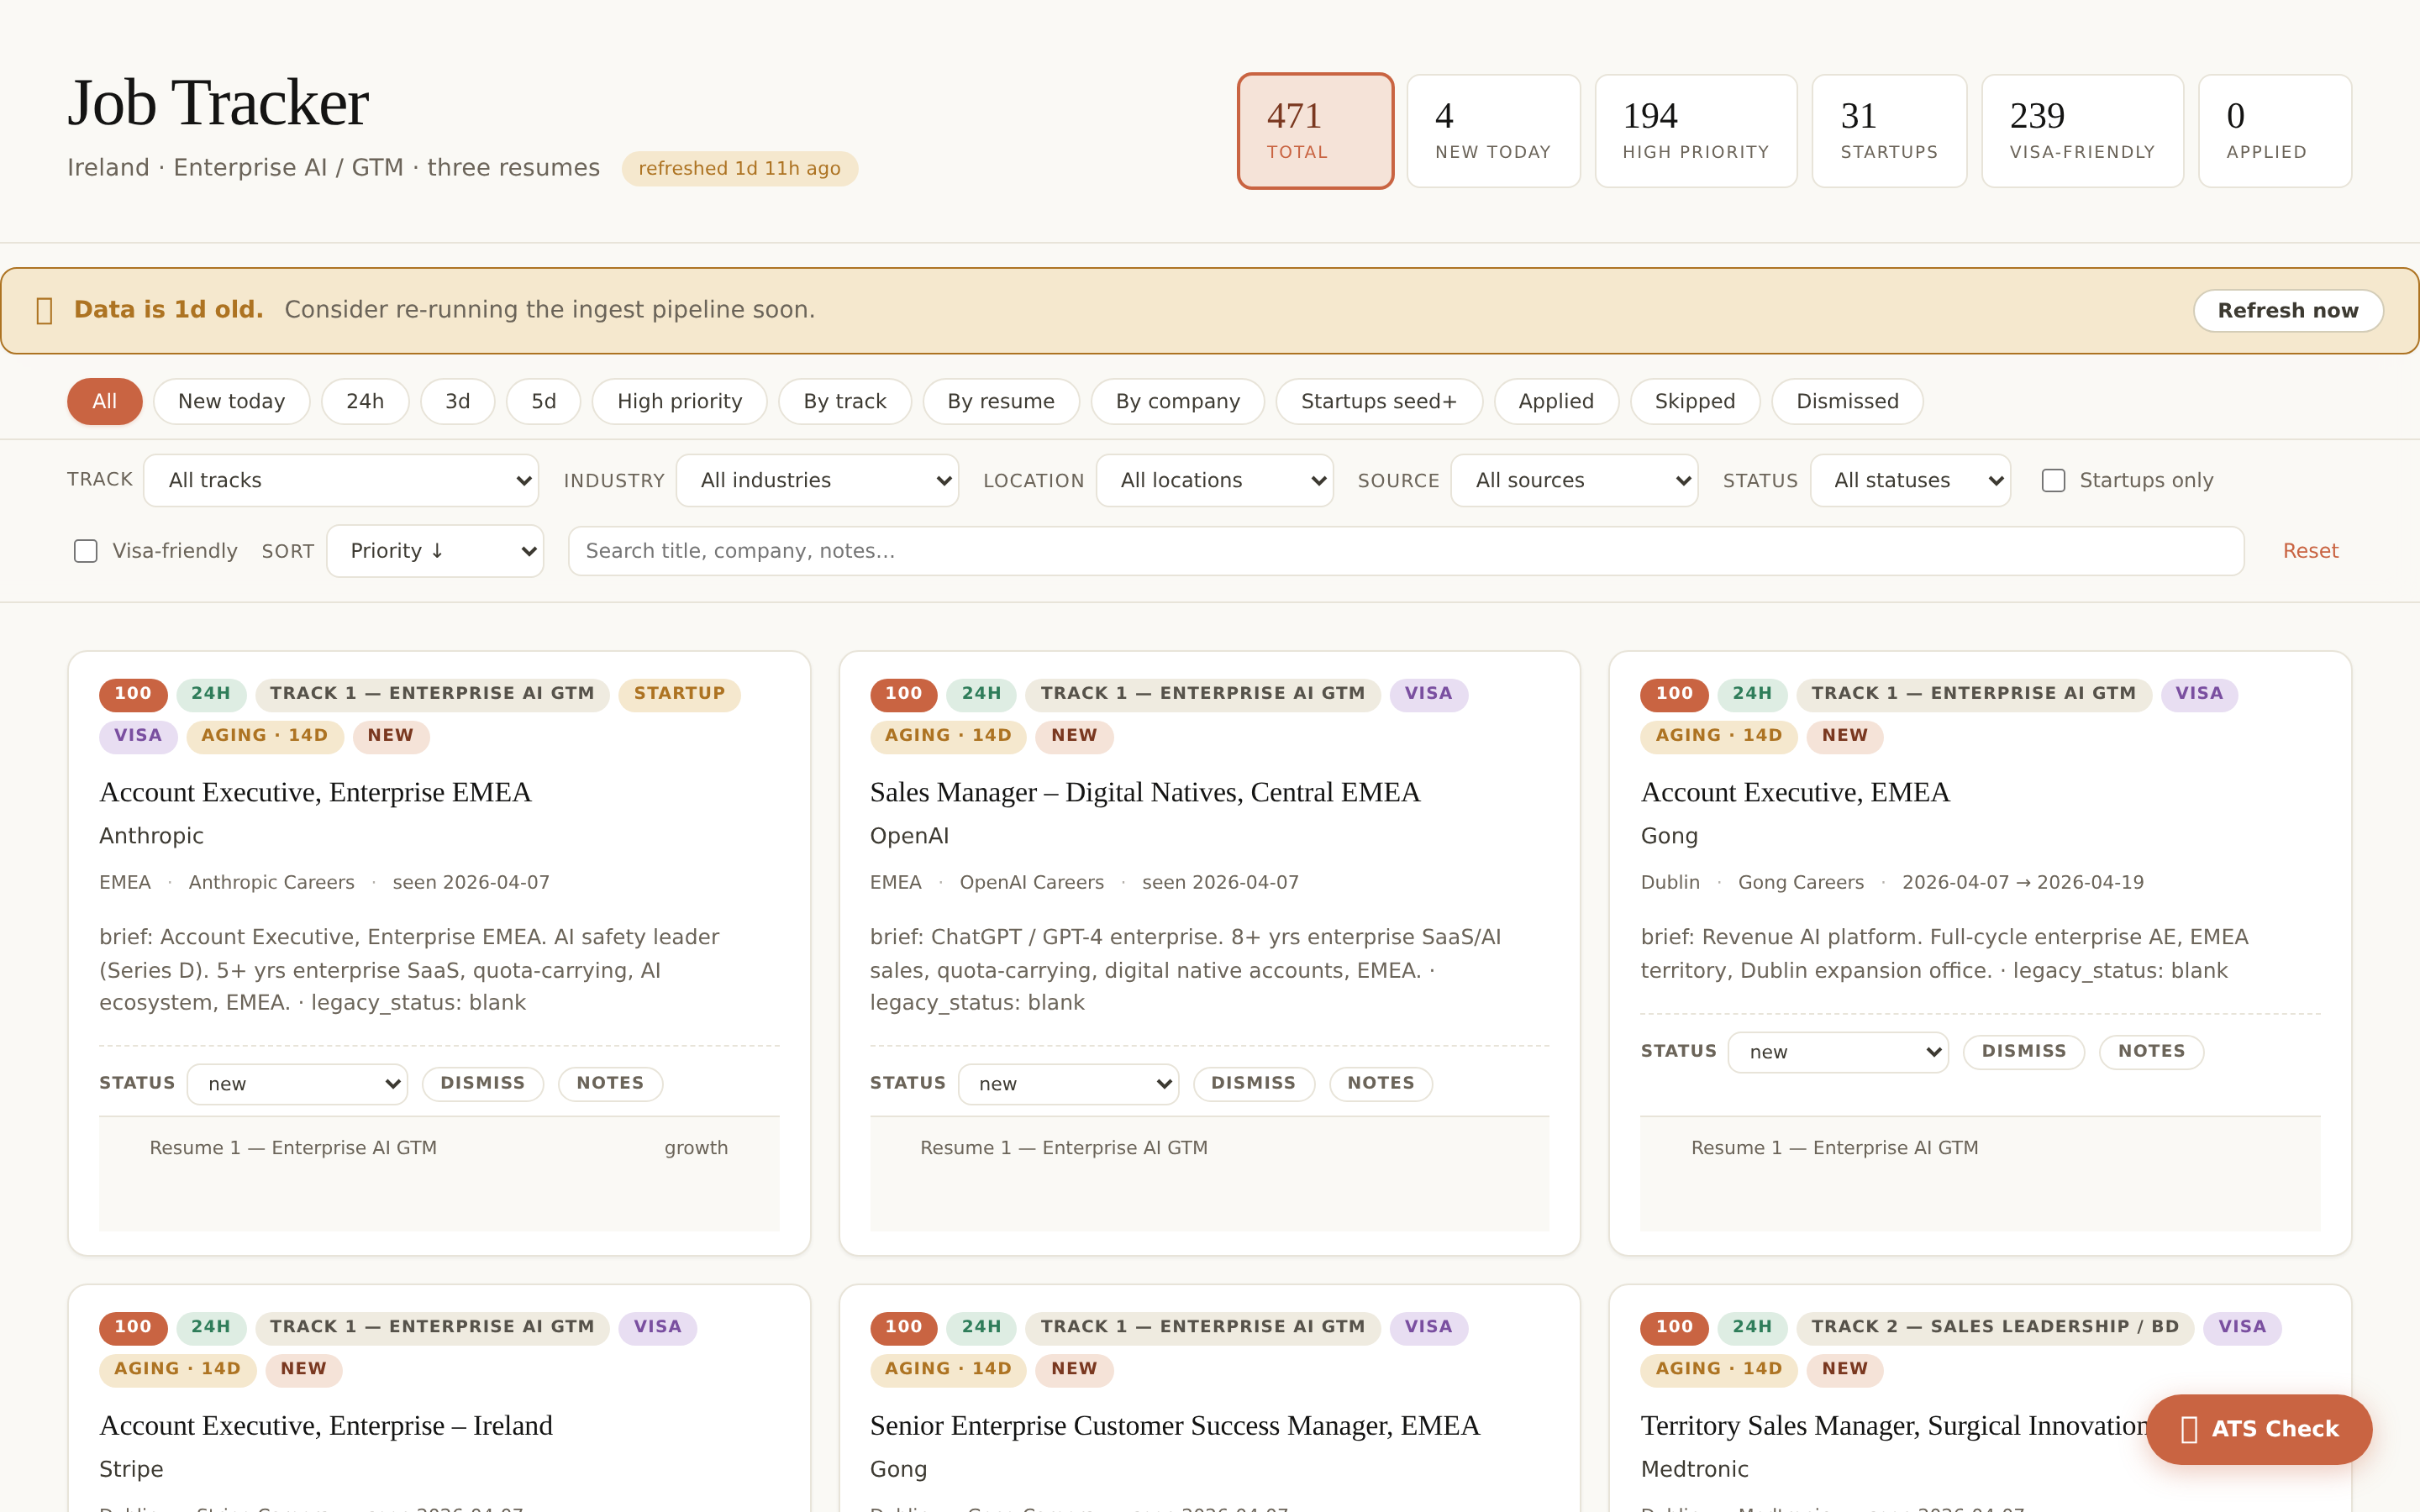
Task: Click the refreshed 1d 11h ago badge
Action: point(739,168)
